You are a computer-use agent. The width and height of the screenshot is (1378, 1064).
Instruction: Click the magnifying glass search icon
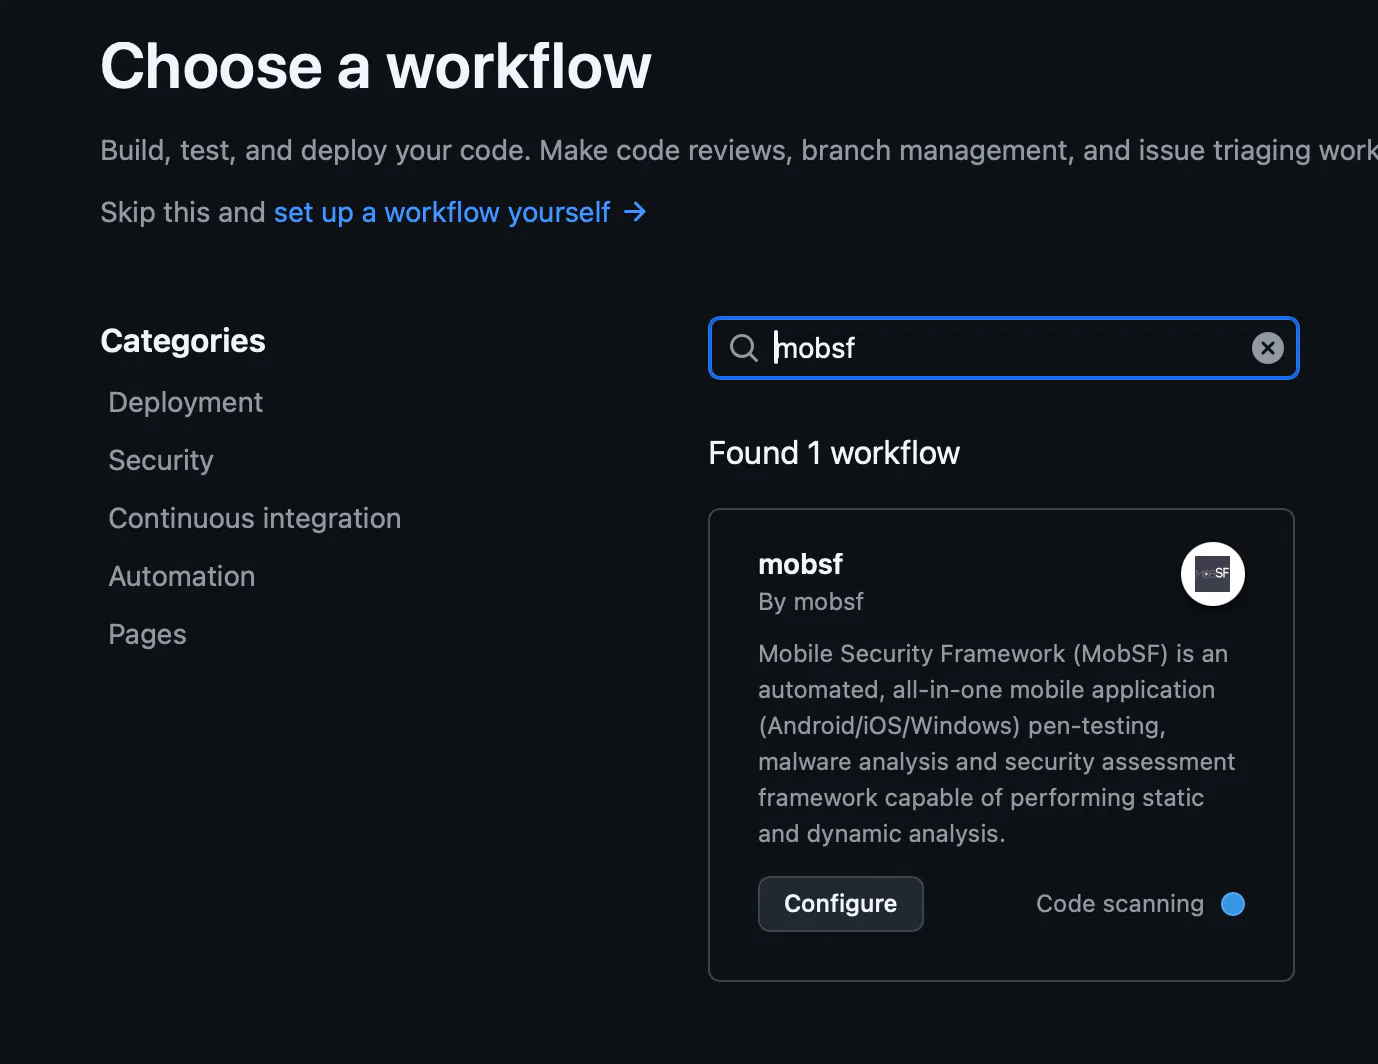tap(743, 348)
